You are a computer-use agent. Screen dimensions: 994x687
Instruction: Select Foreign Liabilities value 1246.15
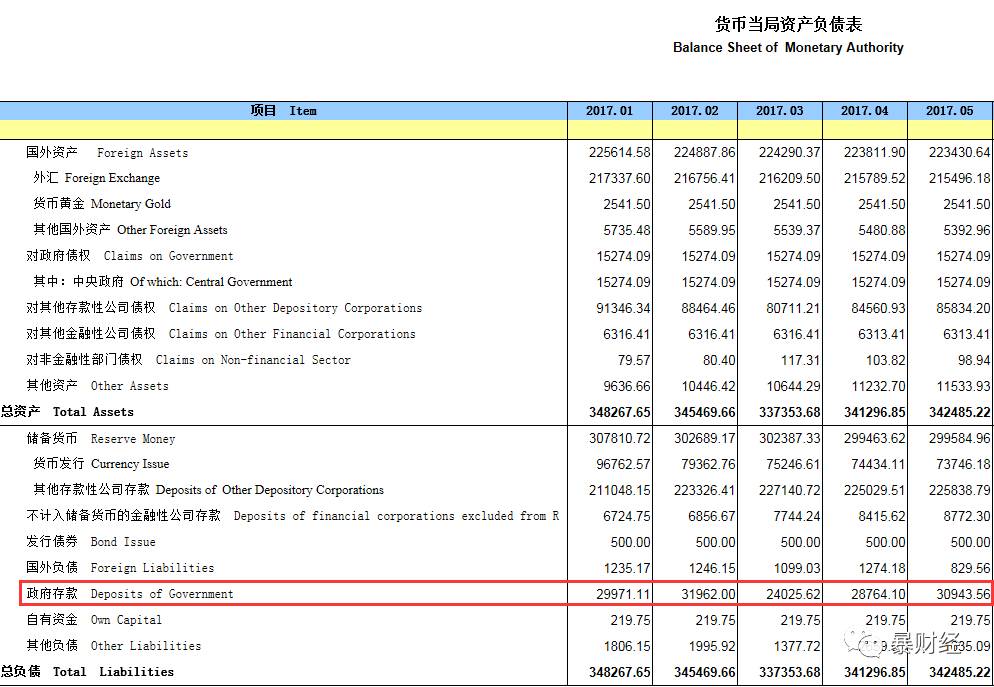point(712,568)
